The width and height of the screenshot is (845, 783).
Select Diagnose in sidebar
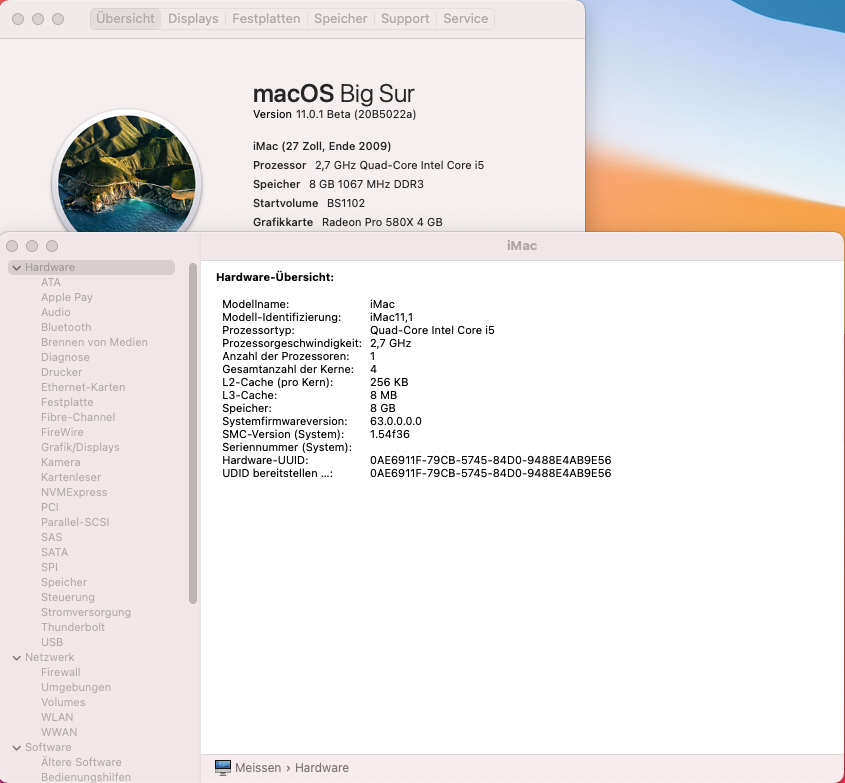(x=65, y=358)
